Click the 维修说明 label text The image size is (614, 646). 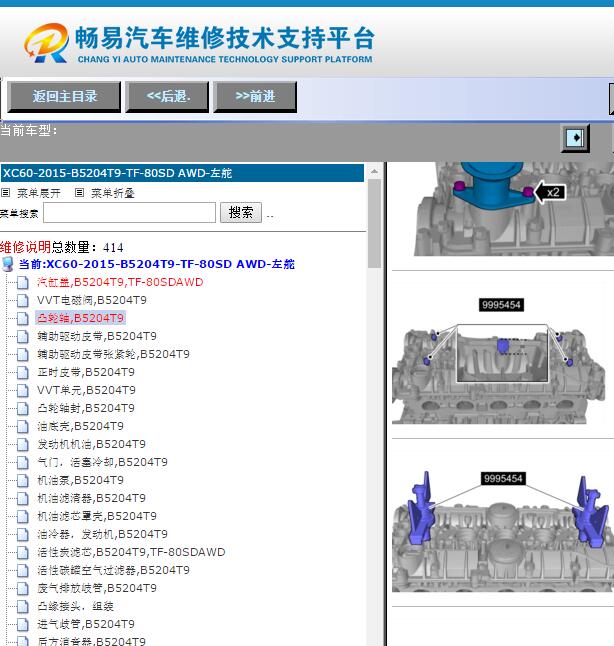pos(26,247)
